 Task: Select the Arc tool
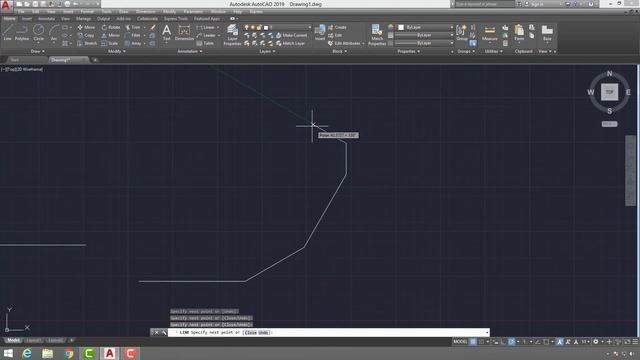point(53,32)
